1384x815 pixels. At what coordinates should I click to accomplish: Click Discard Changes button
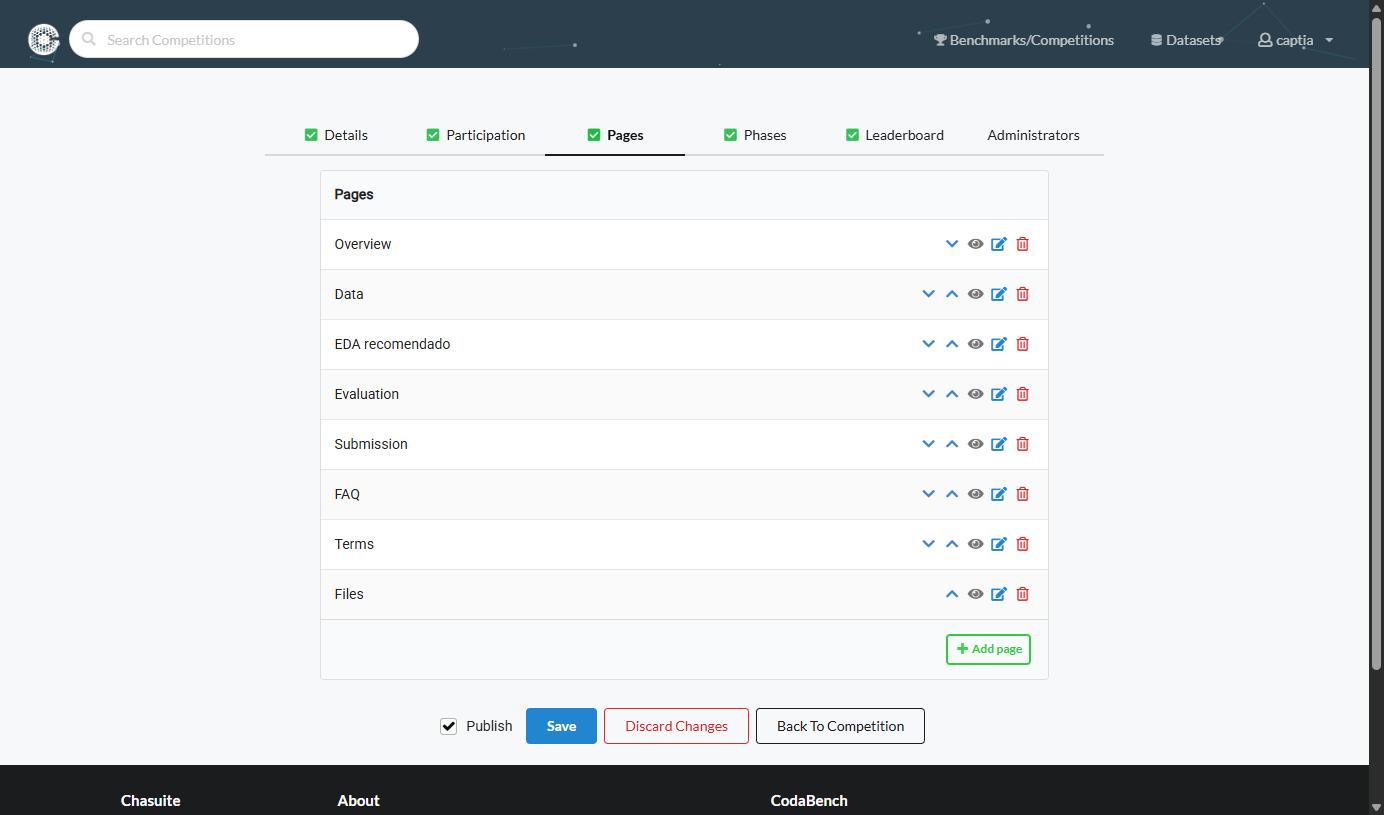point(676,726)
